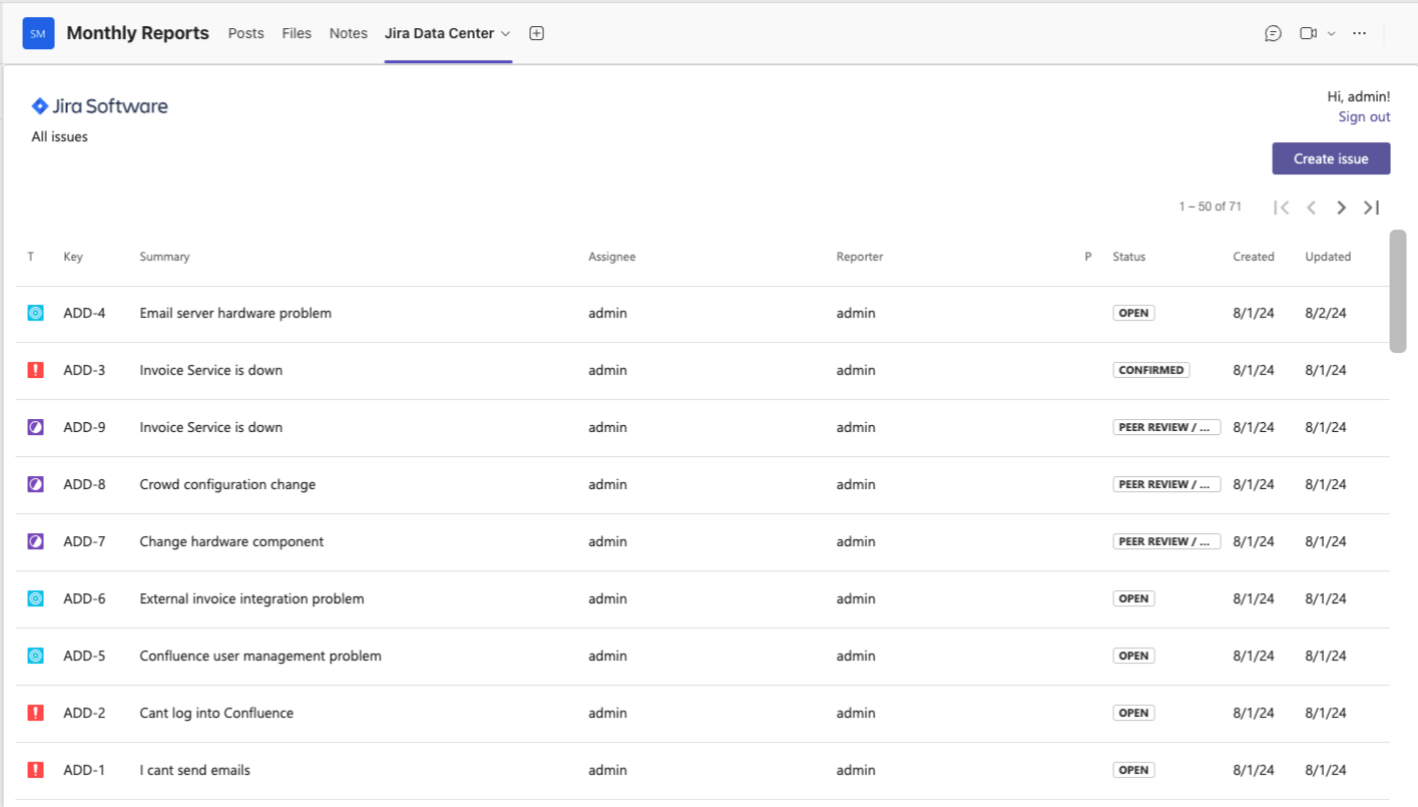
Task: Start a meeting with camera icon
Action: 1307,33
